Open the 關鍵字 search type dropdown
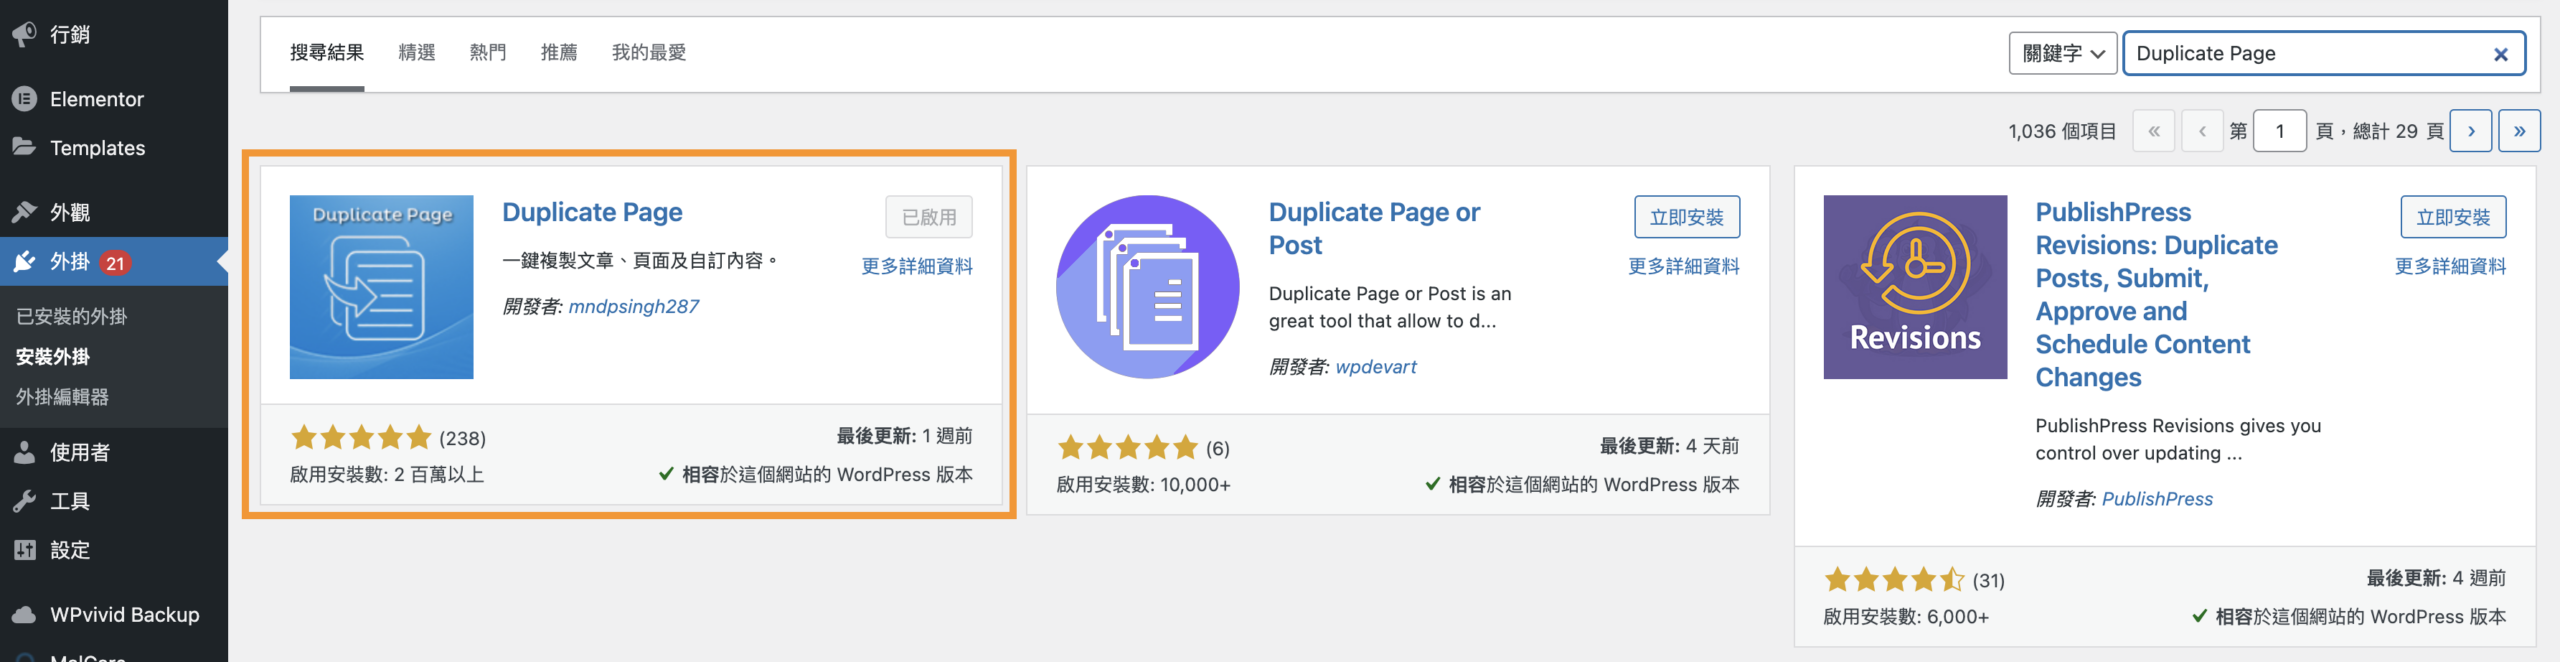 [x=2062, y=54]
